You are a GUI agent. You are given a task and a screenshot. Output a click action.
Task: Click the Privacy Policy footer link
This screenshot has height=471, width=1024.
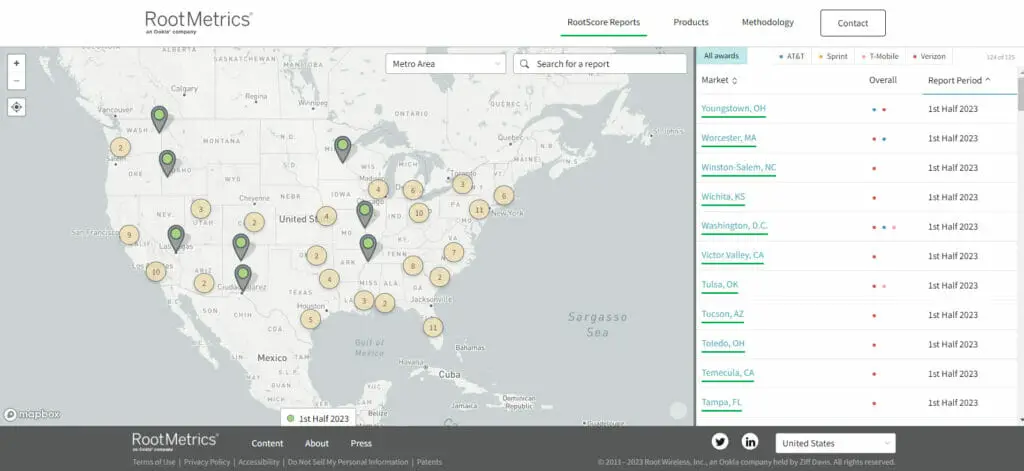207,462
